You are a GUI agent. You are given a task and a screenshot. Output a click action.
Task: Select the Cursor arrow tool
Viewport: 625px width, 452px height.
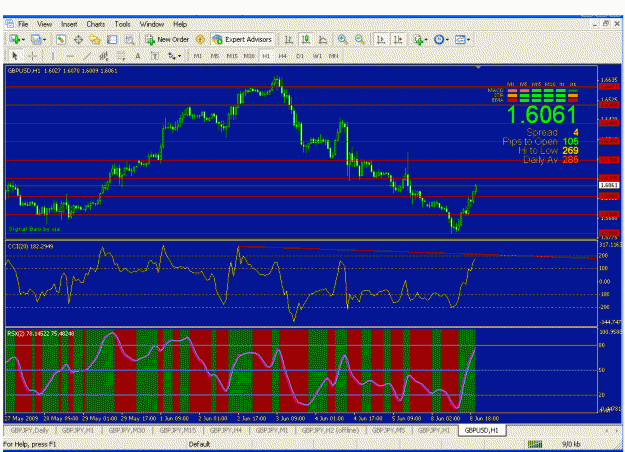pyautogui.click(x=15, y=56)
